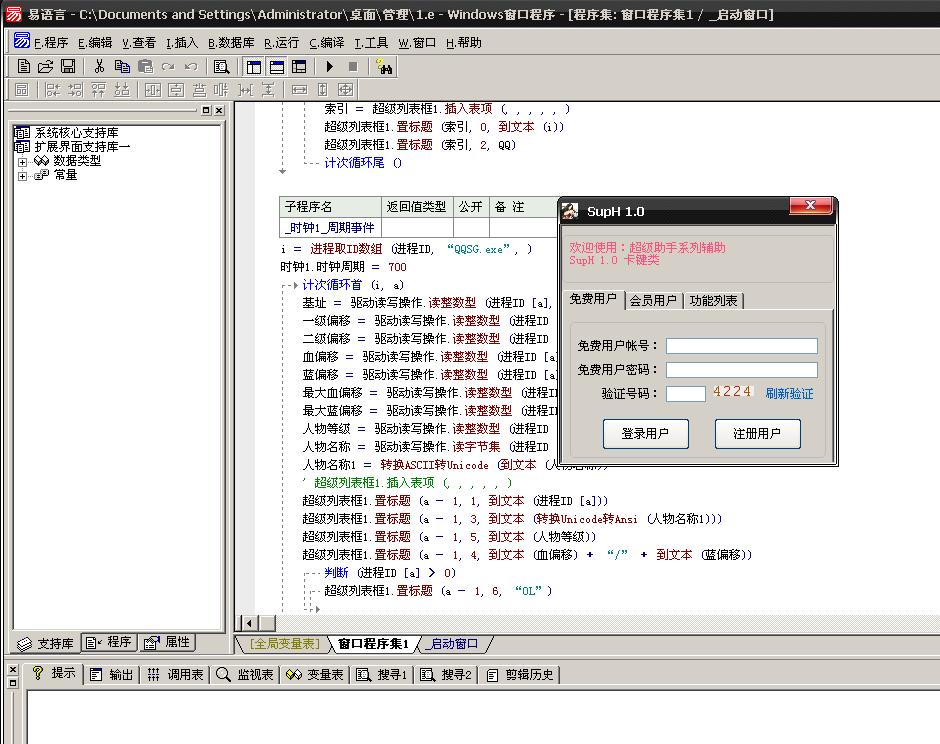Select 扩展界面支持库一 in the library tree
This screenshot has width=940, height=744.
[82, 147]
